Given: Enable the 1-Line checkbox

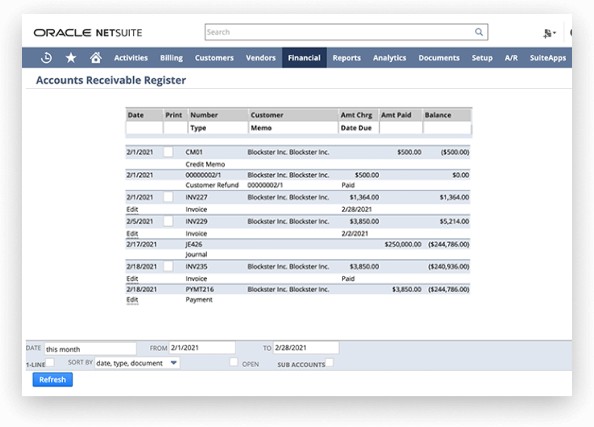Looking at the screenshot, I should [50, 363].
